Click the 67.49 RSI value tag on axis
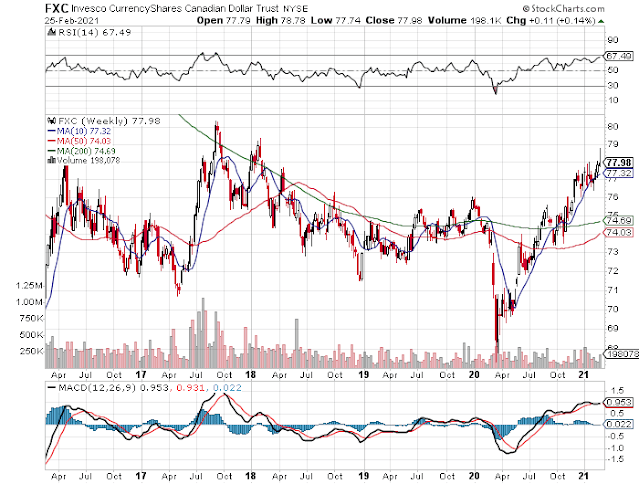The image size is (639, 484). coord(619,56)
